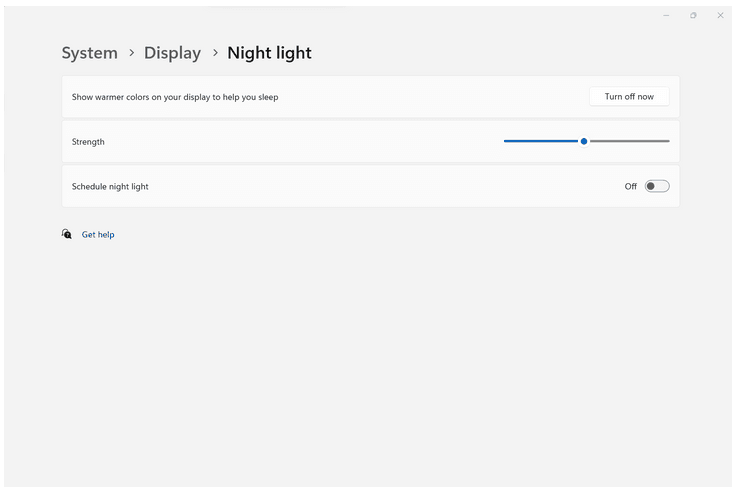
Task: Restore down the Settings window
Action: (693, 16)
